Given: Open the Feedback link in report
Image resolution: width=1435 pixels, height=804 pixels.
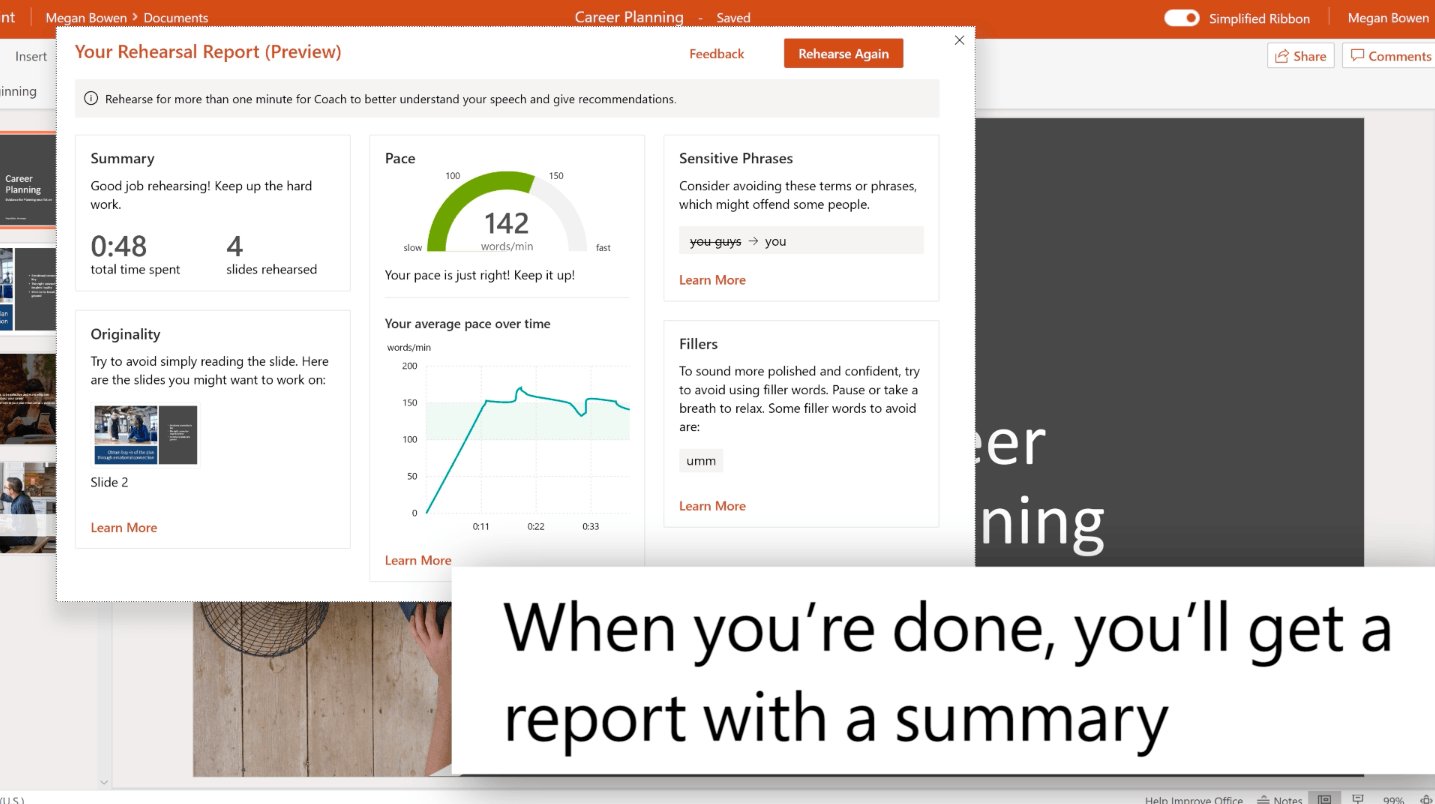Looking at the screenshot, I should 716,54.
